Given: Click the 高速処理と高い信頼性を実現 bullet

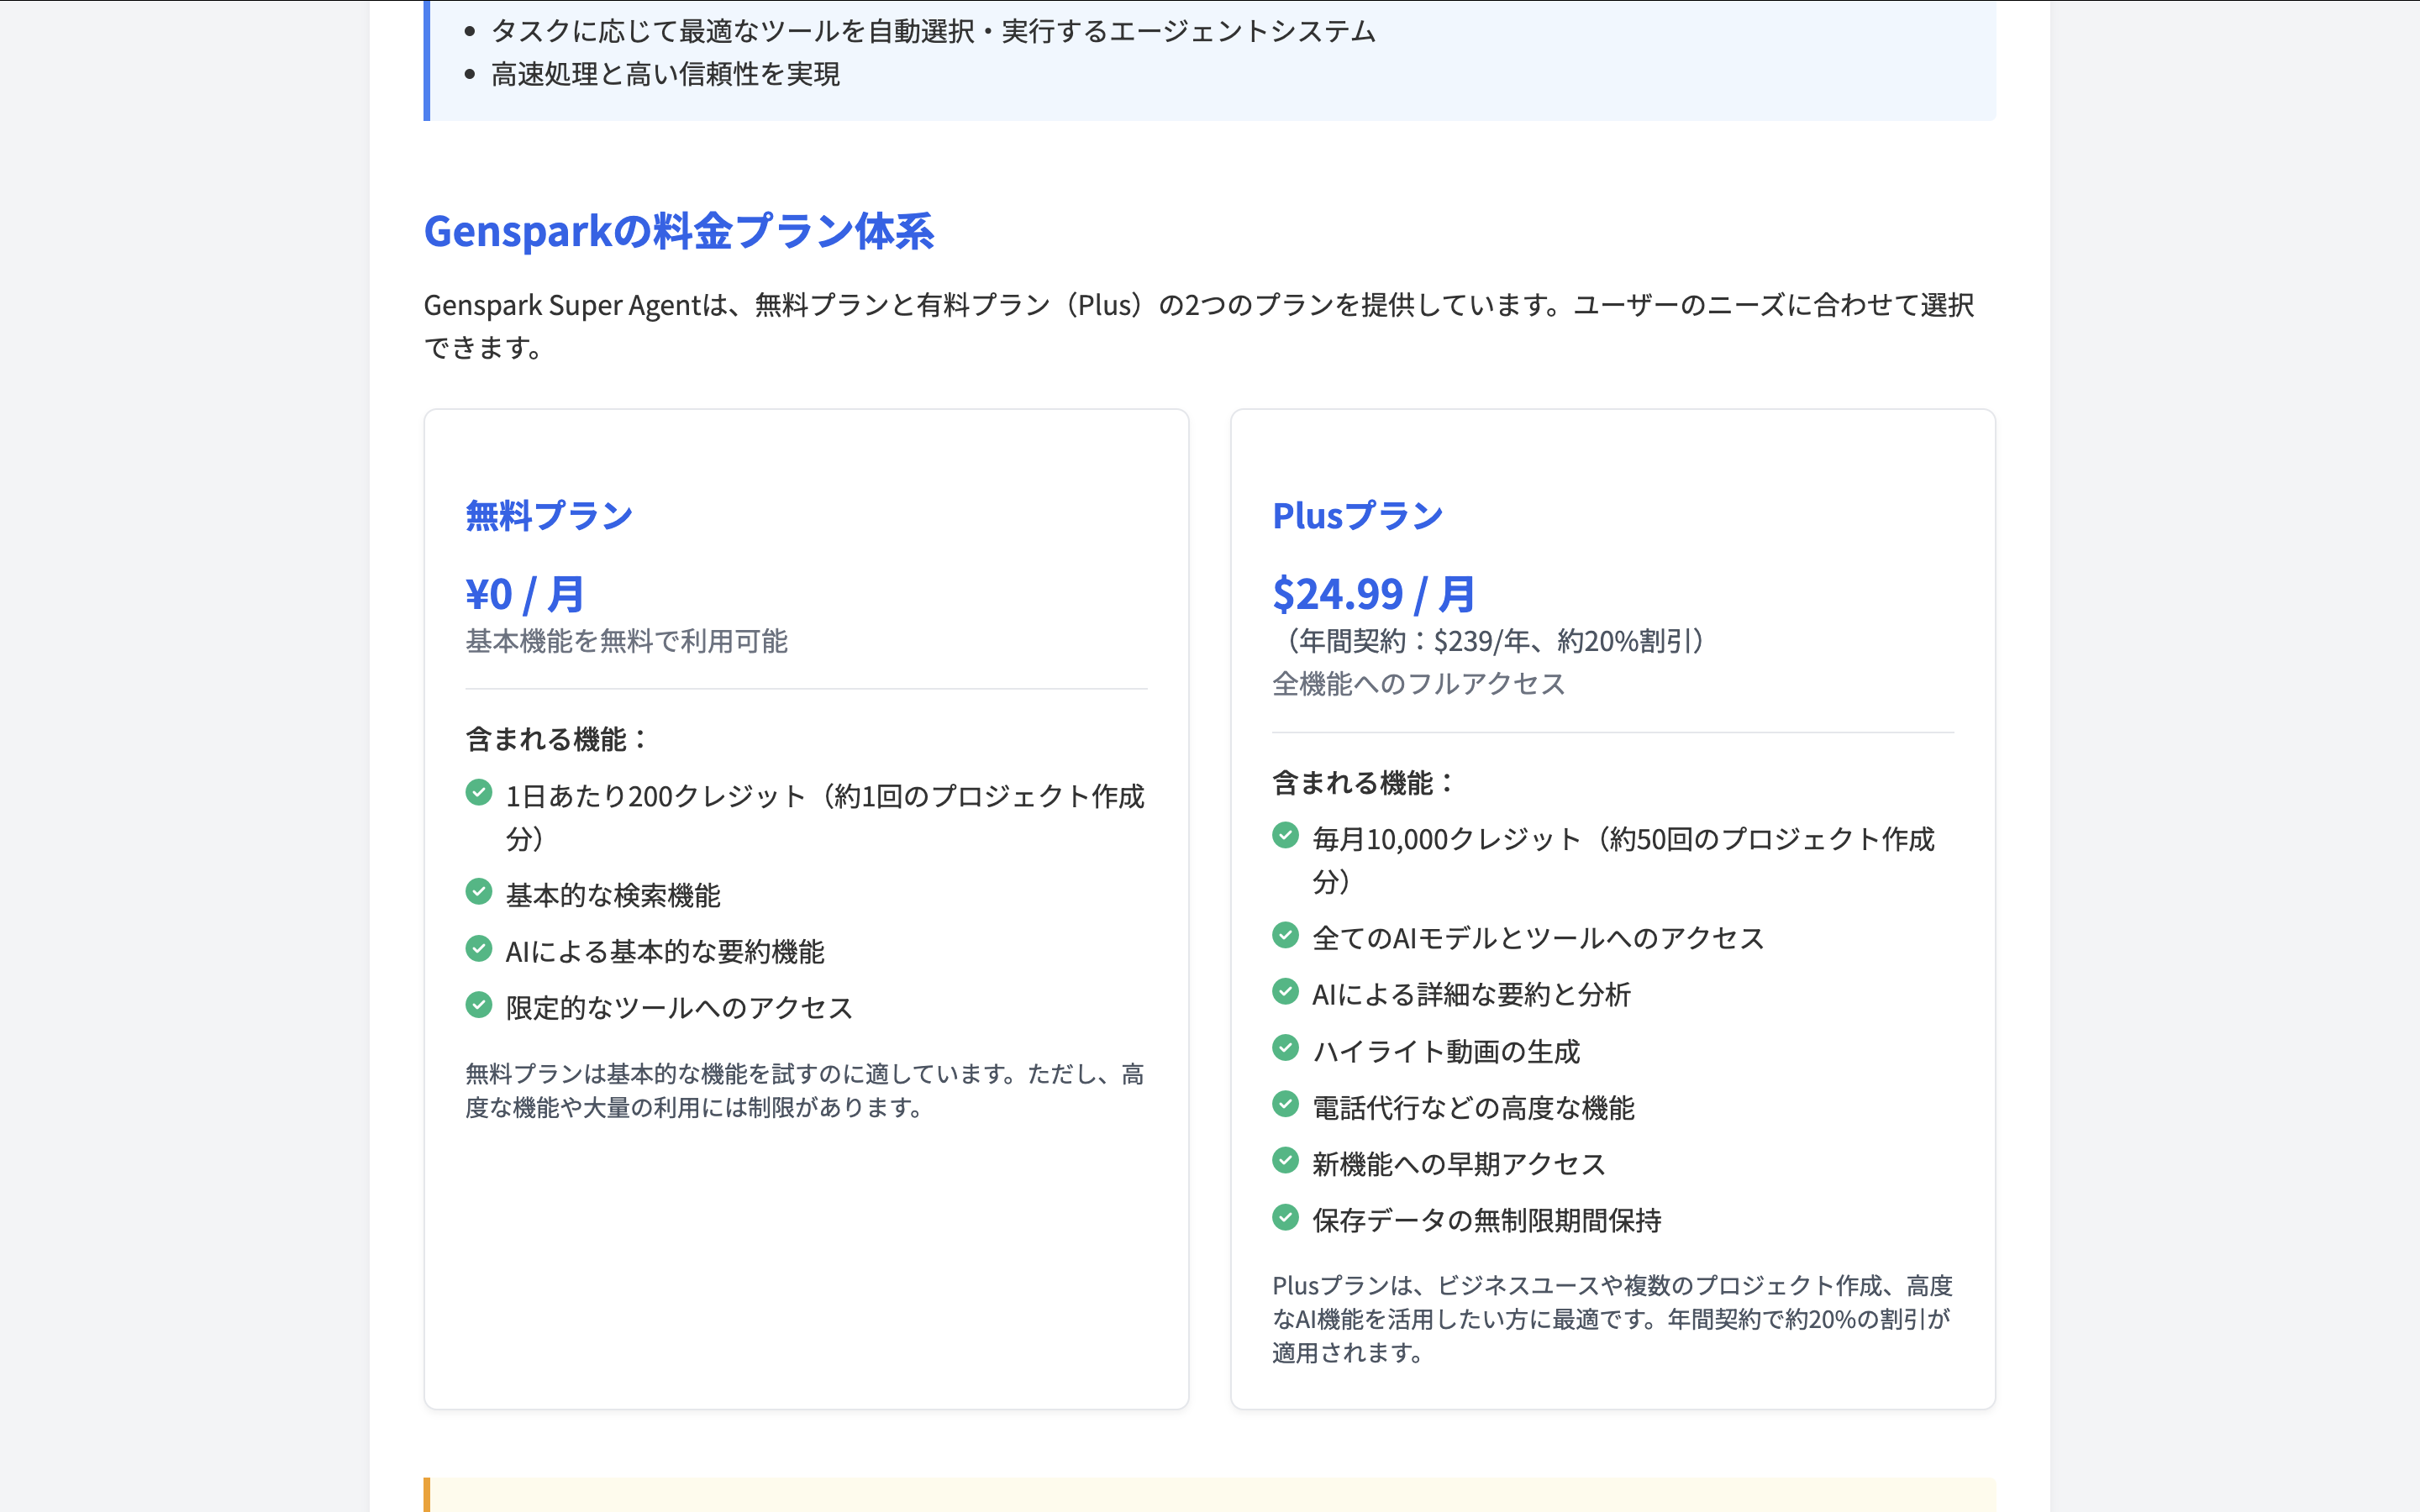Looking at the screenshot, I should pos(665,74).
